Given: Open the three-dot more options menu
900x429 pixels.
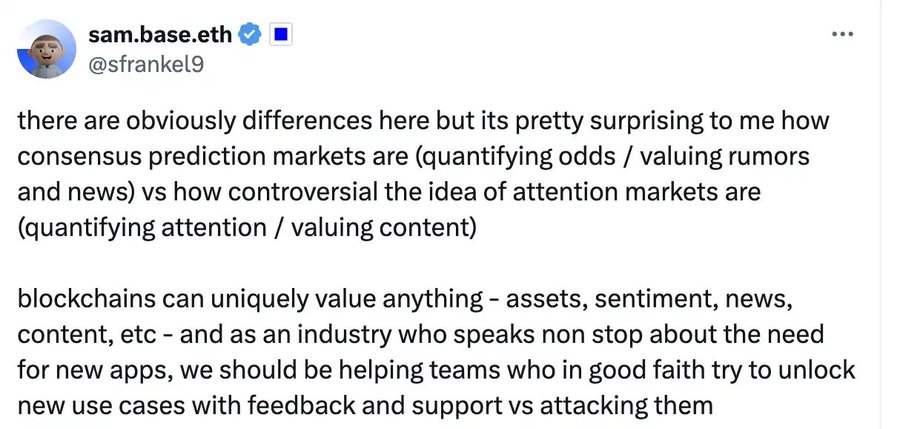Looking at the screenshot, I should click(843, 35).
